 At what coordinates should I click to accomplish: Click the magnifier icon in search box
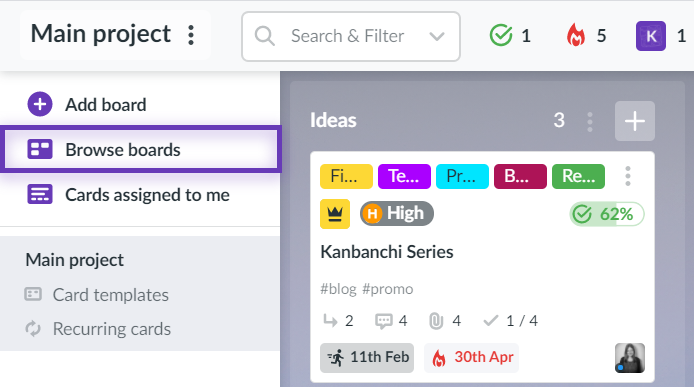pyautogui.click(x=265, y=36)
